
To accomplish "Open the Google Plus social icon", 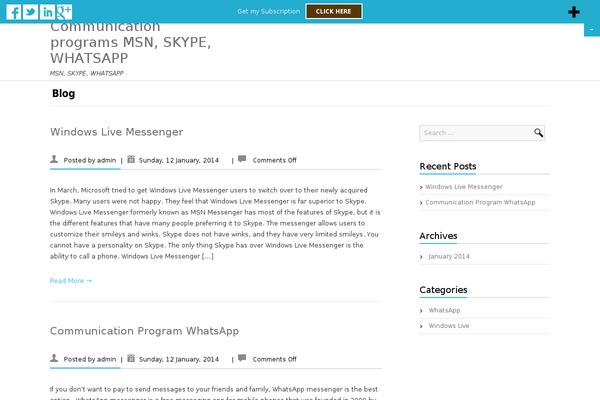I will (x=64, y=12).
